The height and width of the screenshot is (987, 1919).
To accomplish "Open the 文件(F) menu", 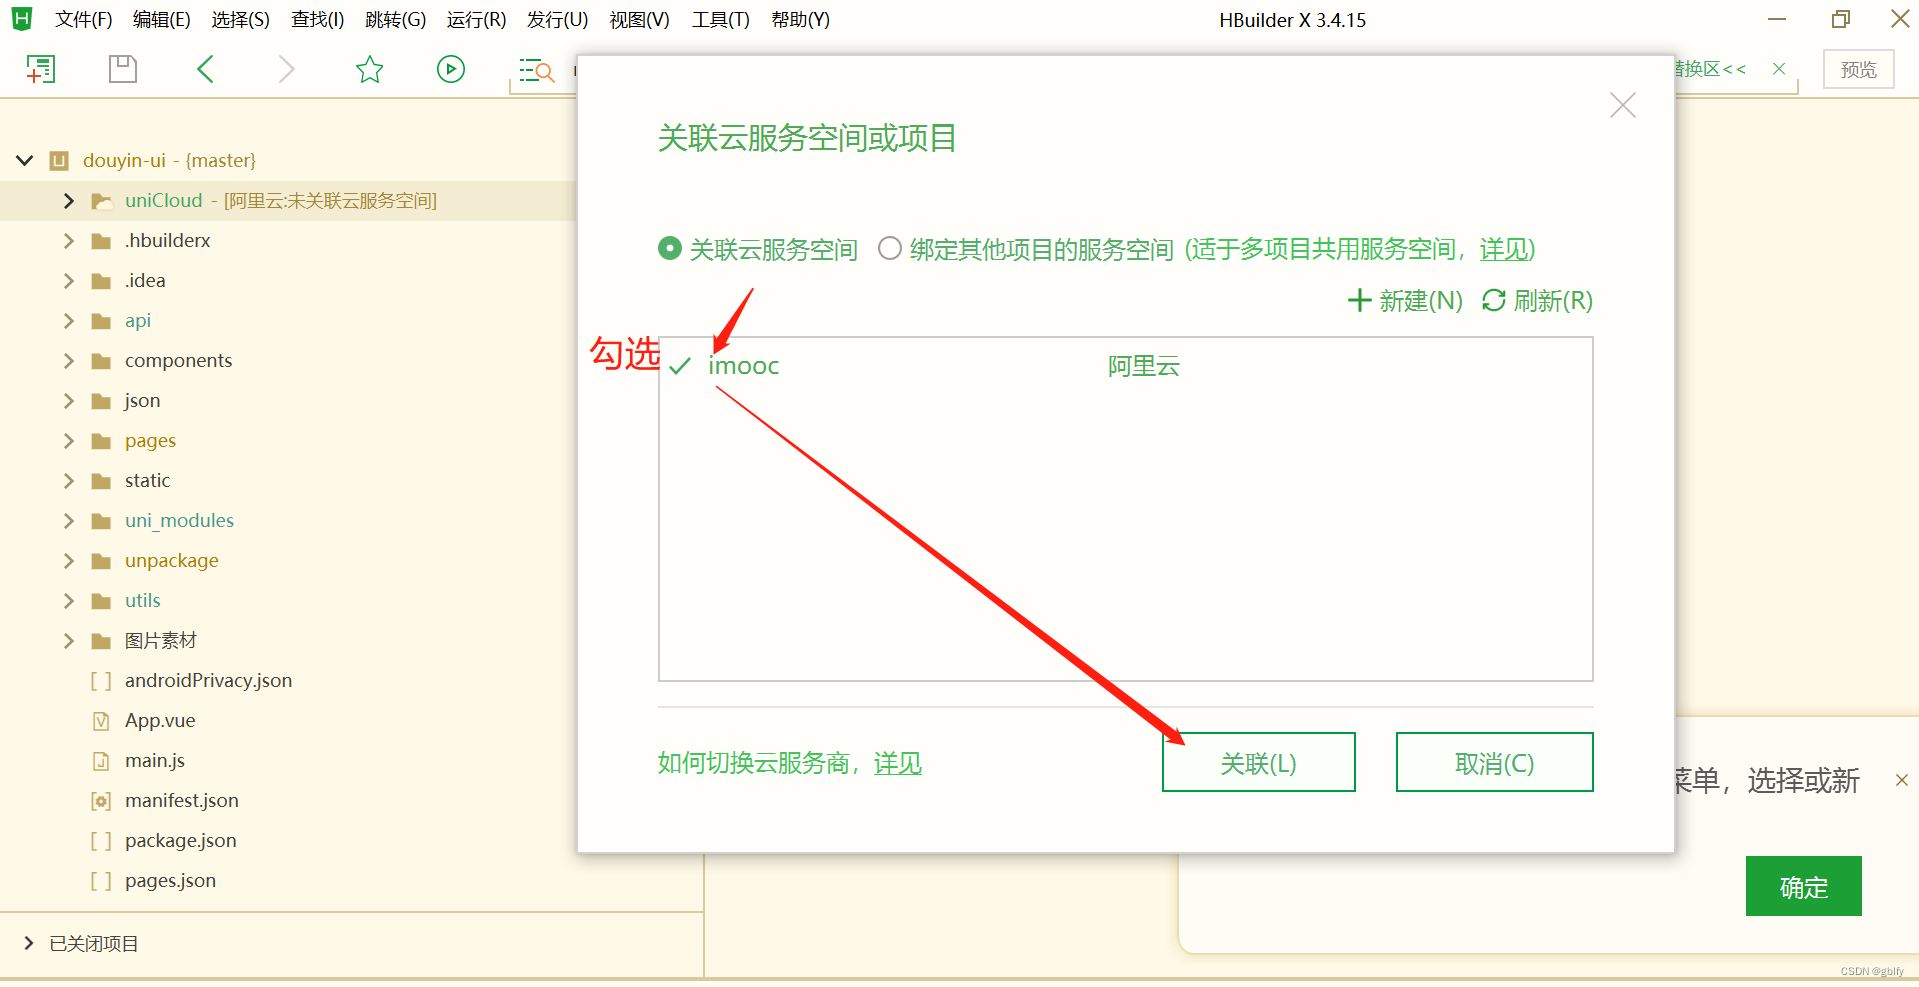I will tap(83, 20).
